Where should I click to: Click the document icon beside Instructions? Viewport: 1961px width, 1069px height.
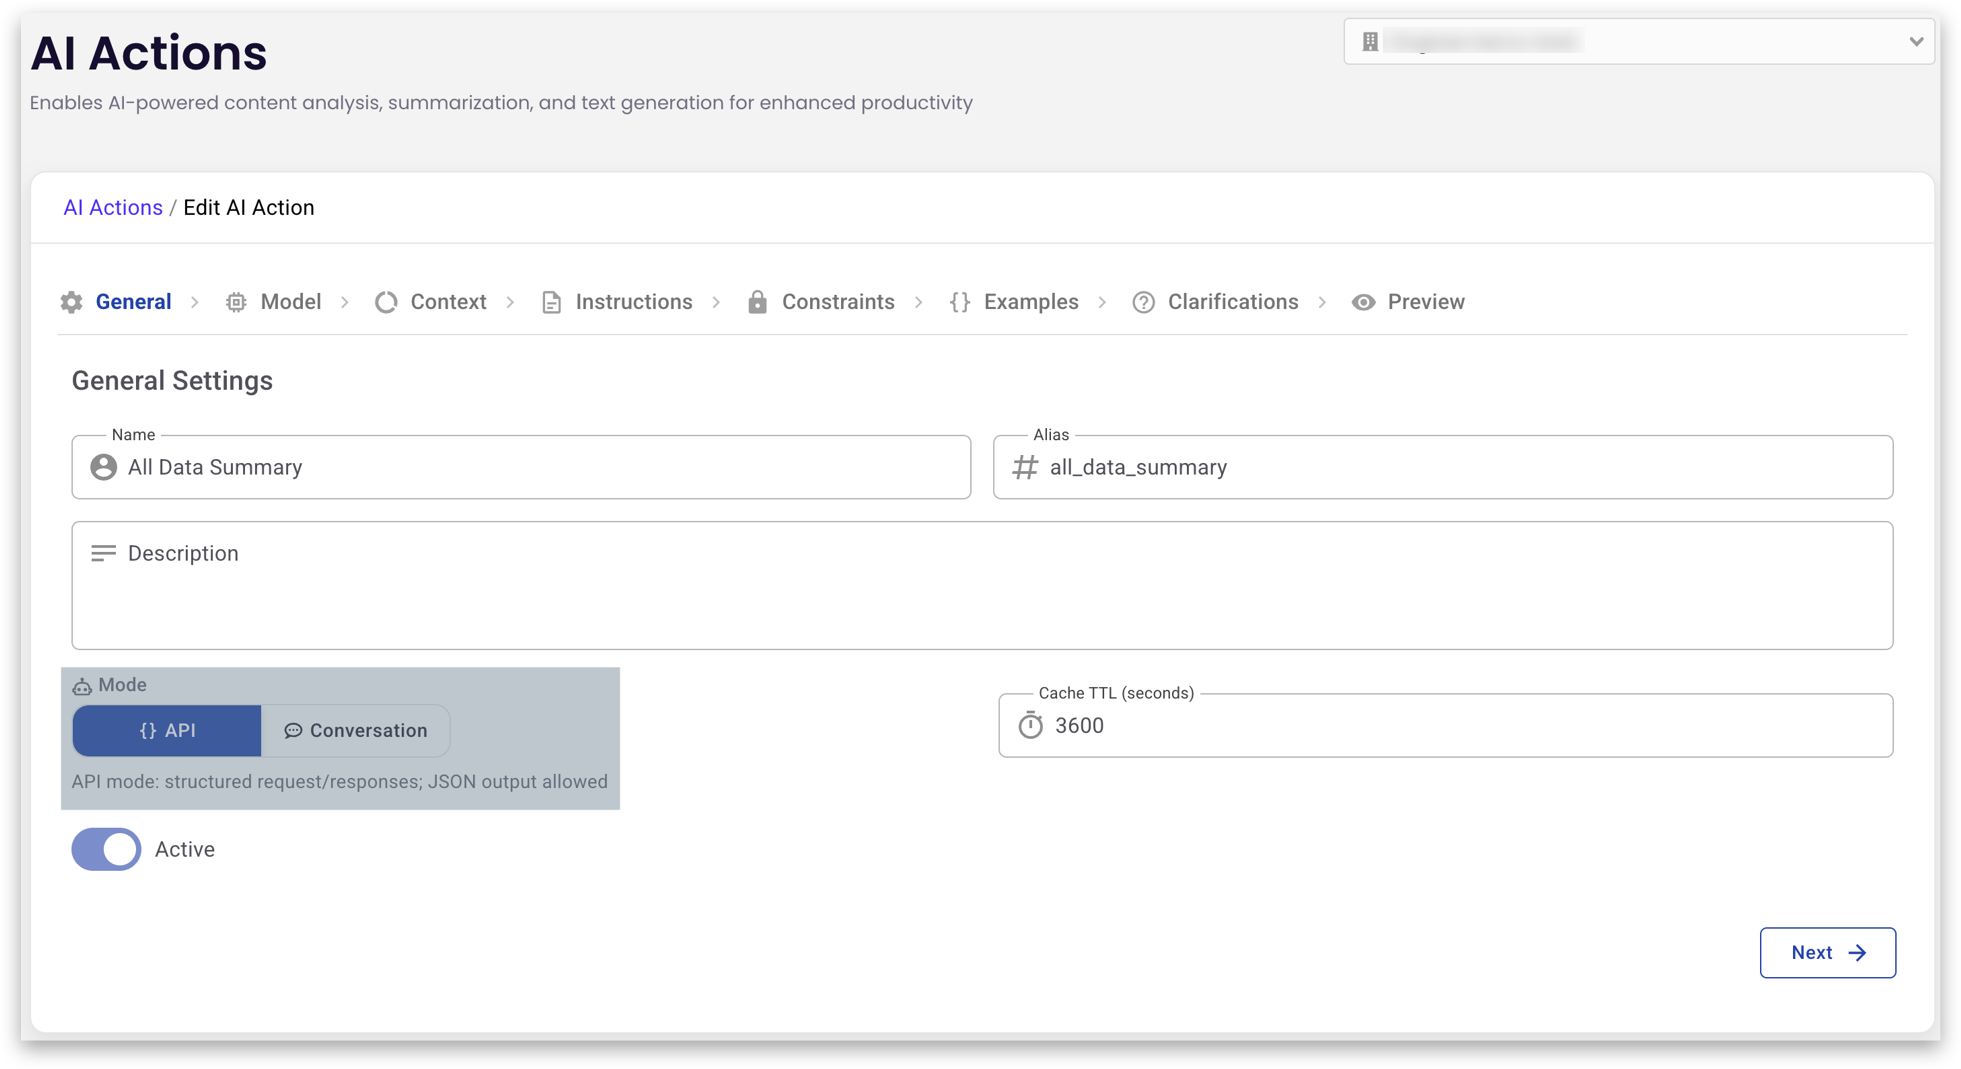pyautogui.click(x=551, y=302)
